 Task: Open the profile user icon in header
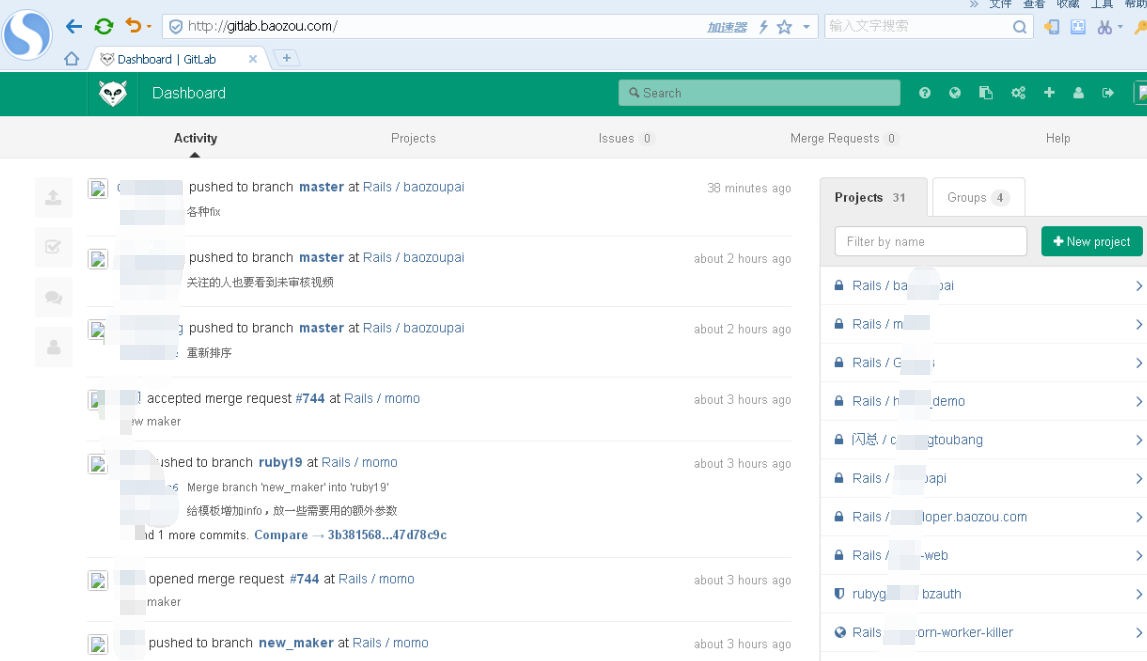(1078, 93)
